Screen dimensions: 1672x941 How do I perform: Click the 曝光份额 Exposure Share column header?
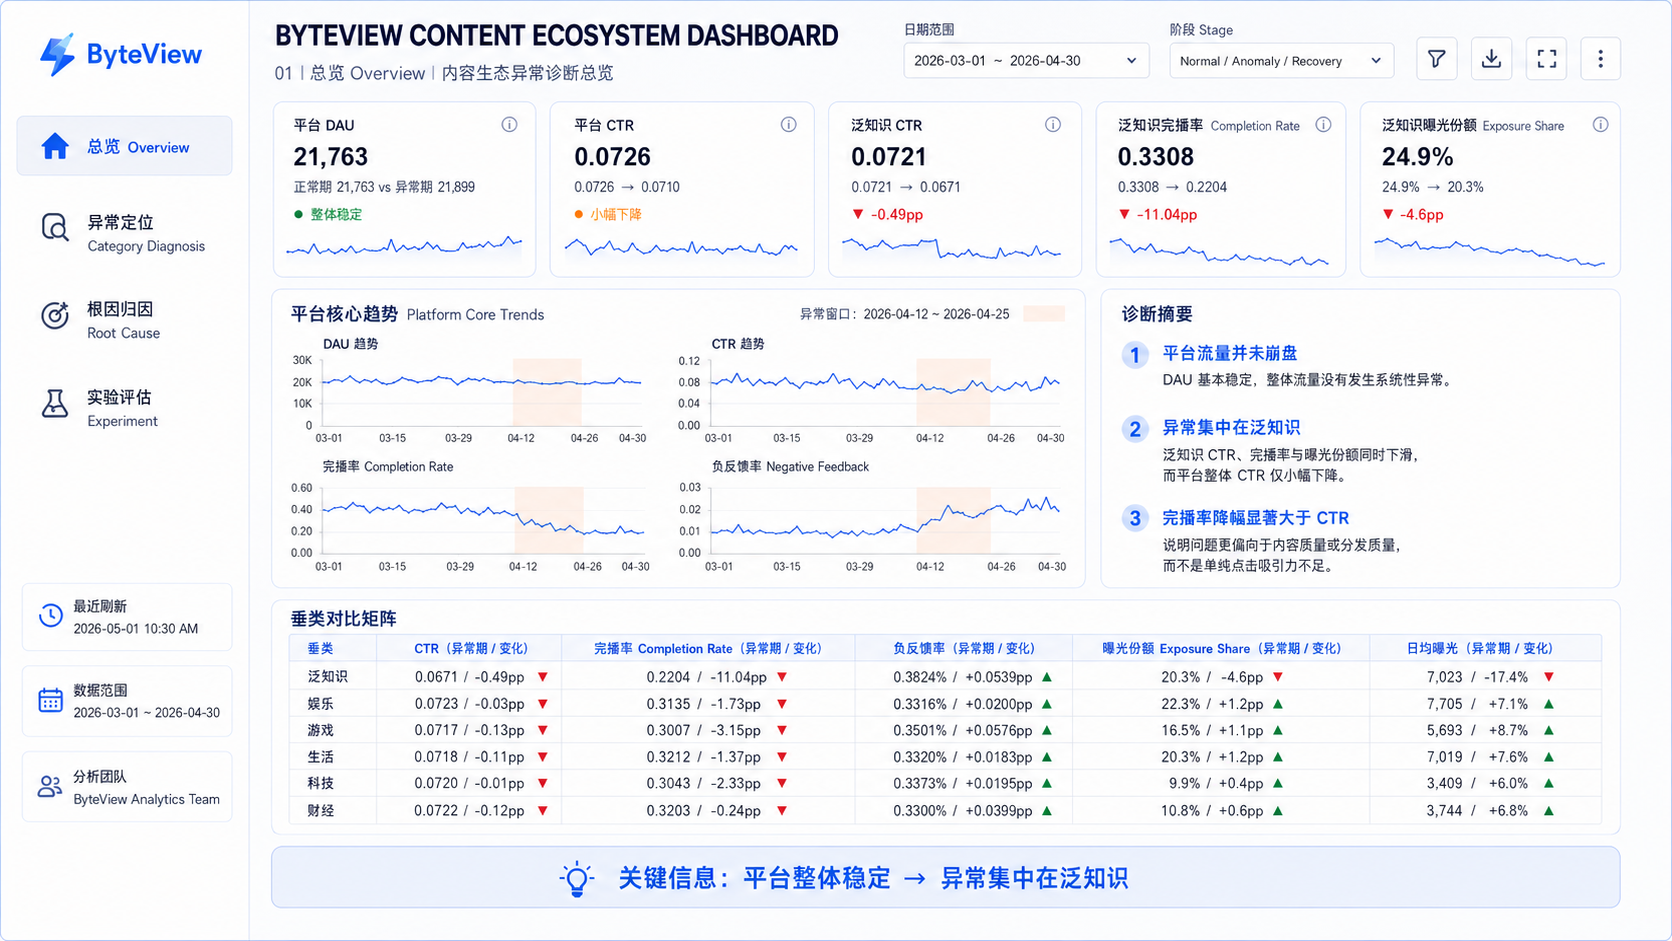tap(1222, 648)
